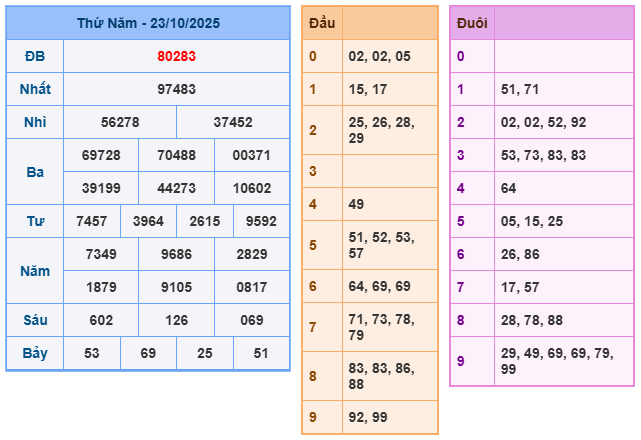Select Năm prize number 7349
The height and width of the screenshot is (440, 641).
click(x=101, y=254)
